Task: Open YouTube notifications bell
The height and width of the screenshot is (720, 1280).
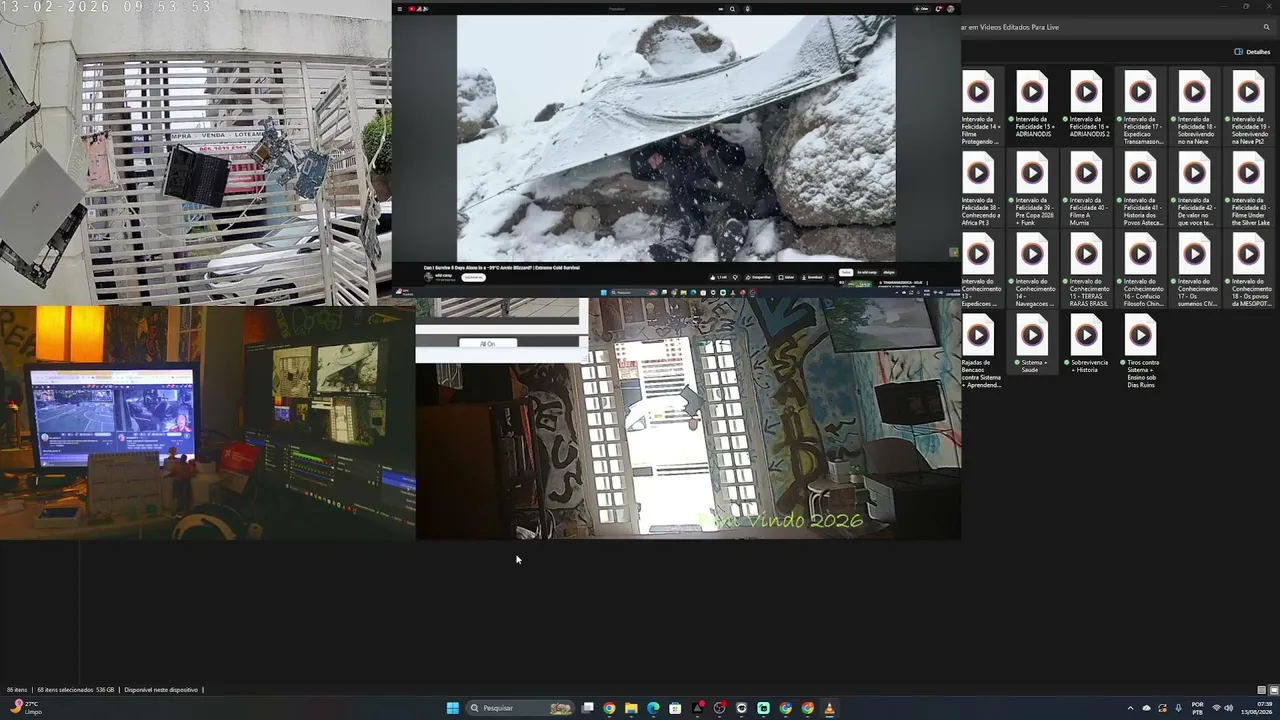Action: tap(939, 9)
